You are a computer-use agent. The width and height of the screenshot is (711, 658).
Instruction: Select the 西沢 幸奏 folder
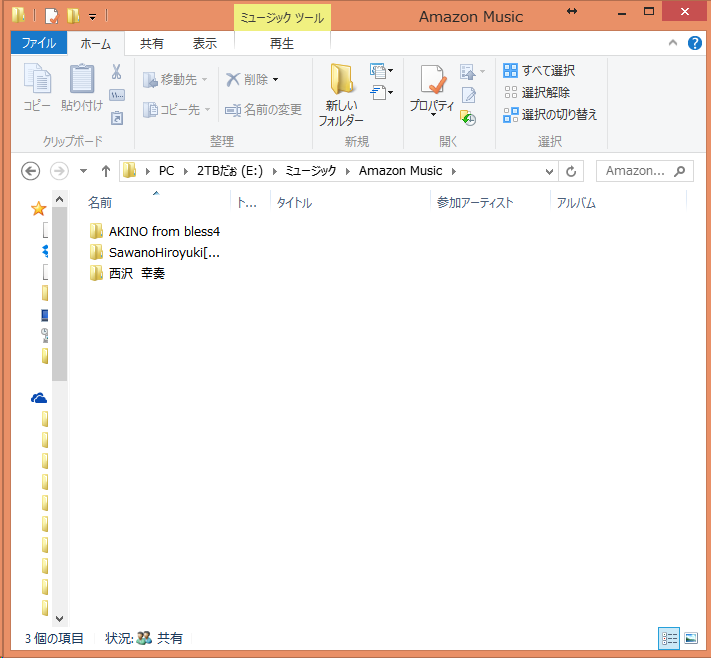(127, 273)
